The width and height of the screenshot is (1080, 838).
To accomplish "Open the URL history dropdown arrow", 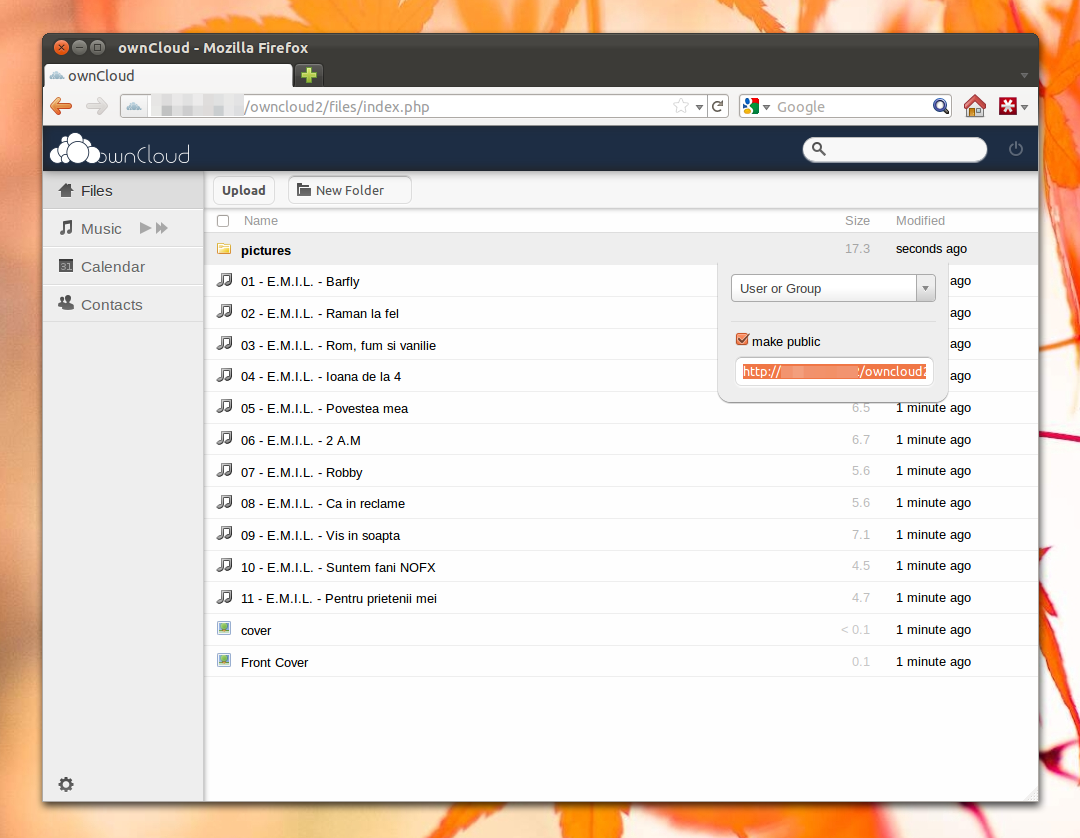I will coord(699,107).
